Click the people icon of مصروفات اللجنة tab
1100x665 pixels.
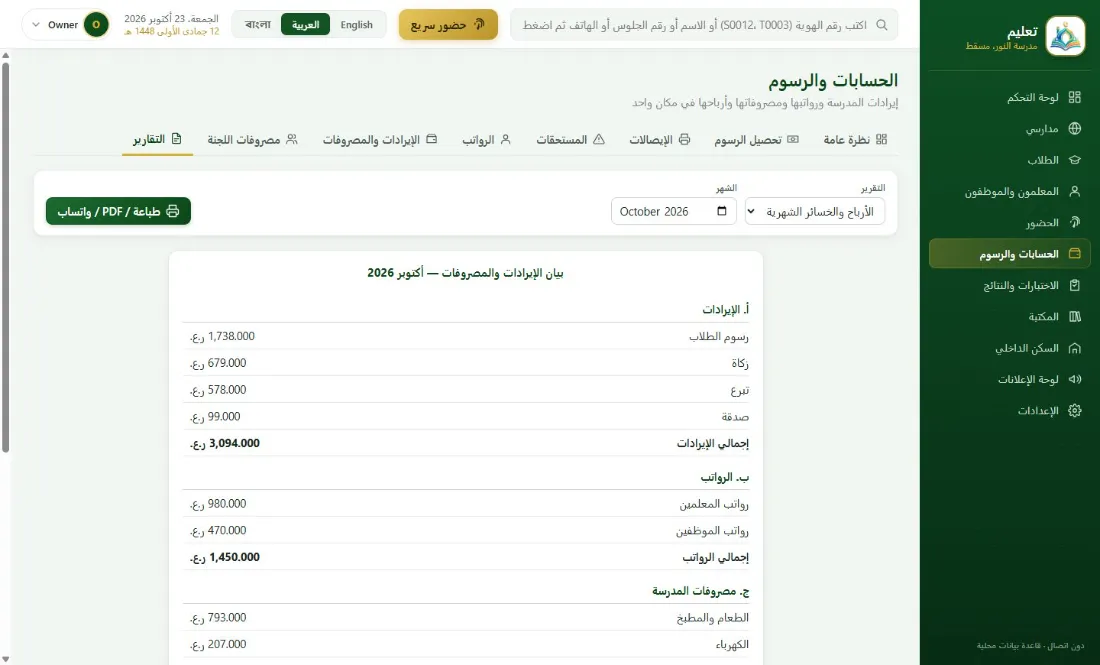292,140
